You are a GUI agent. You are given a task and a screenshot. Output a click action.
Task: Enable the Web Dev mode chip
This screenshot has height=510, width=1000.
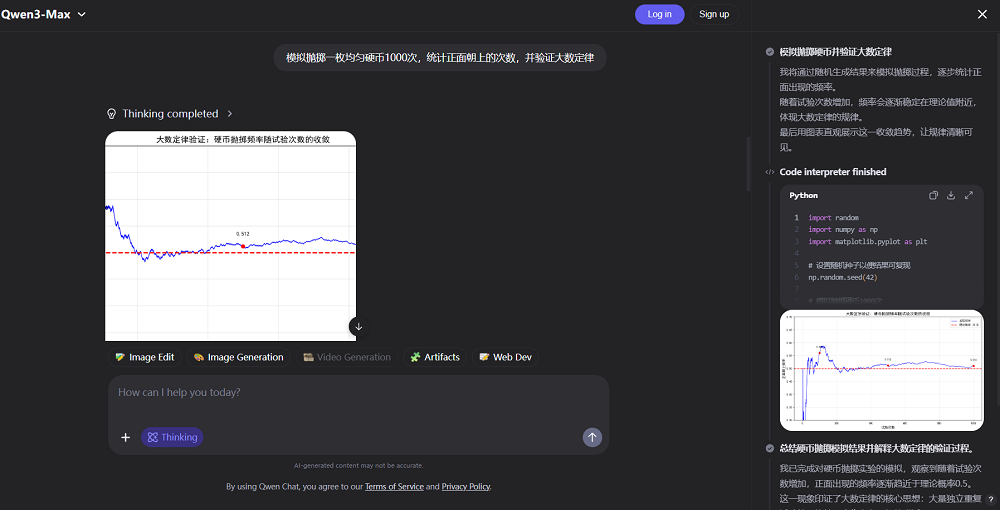pyautogui.click(x=505, y=357)
